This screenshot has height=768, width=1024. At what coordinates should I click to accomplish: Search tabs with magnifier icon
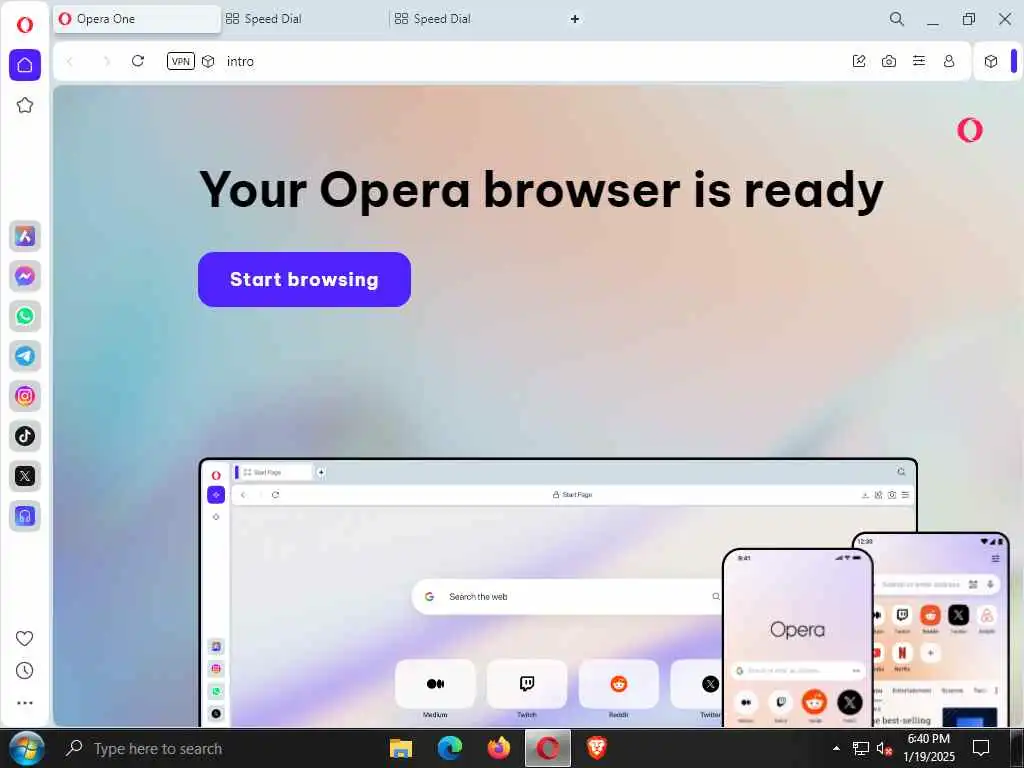[897, 19]
